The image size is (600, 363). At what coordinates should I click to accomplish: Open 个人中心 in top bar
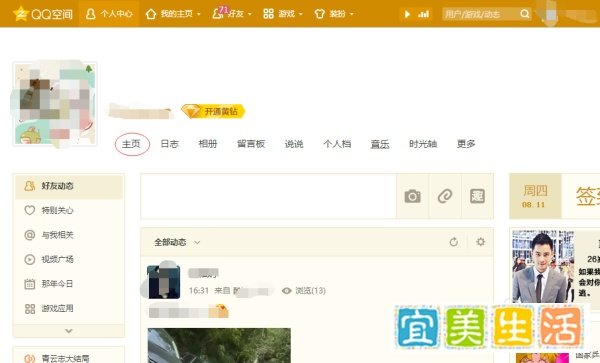[x=109, y=14]
